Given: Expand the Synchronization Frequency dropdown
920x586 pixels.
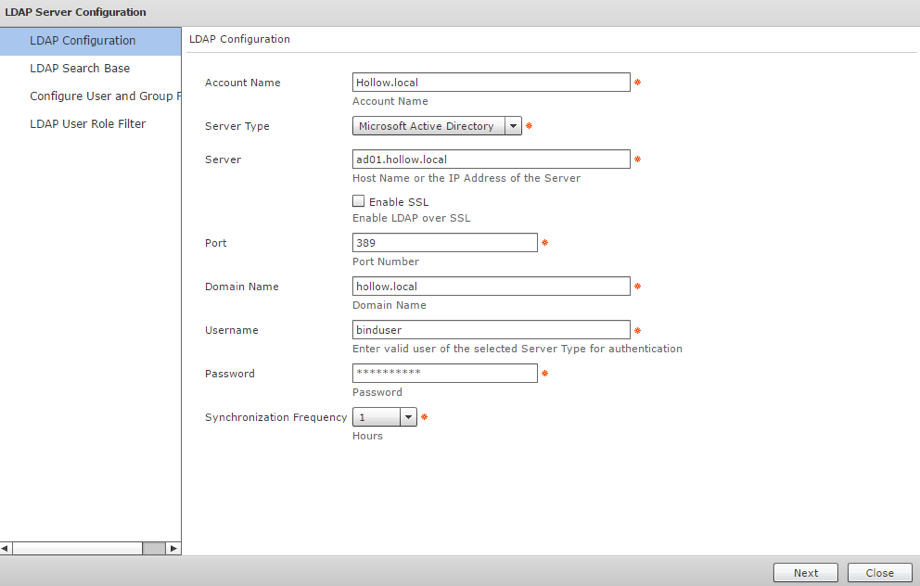Looking at the screenshot, I should [x=408, y=417].
